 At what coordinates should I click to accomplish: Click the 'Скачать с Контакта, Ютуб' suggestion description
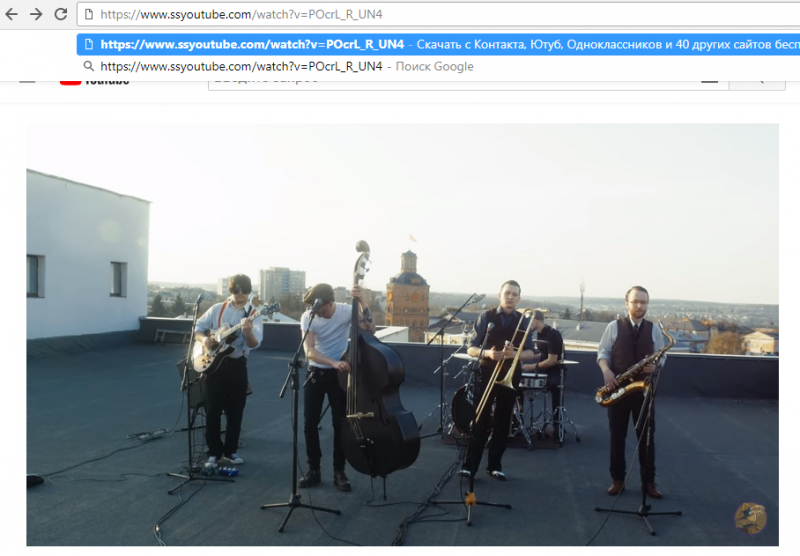600,45
